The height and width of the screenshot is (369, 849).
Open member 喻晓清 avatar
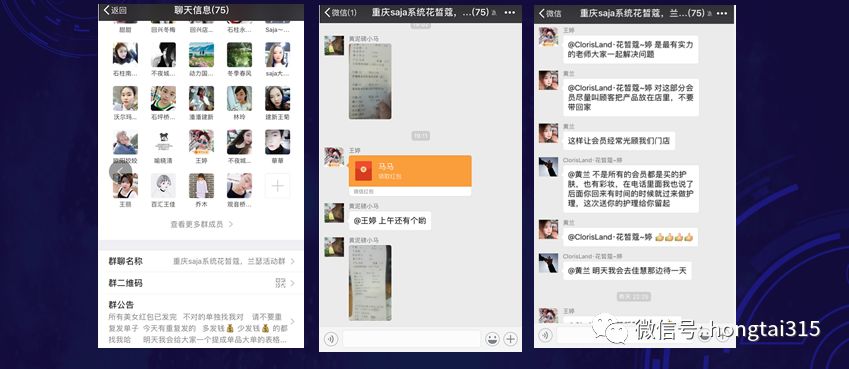click(163, 142)
